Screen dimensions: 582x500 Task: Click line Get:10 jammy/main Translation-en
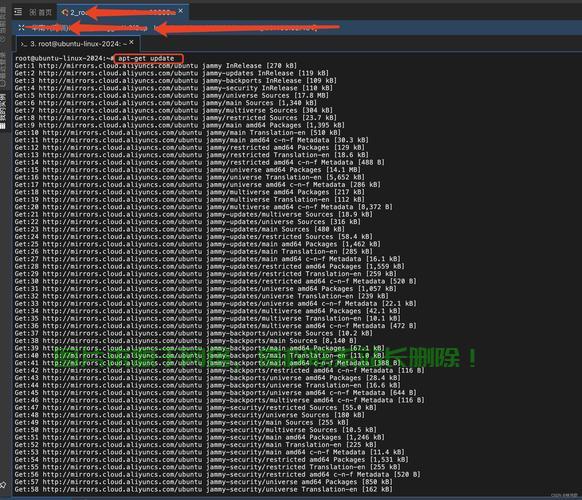click(178, 133)
